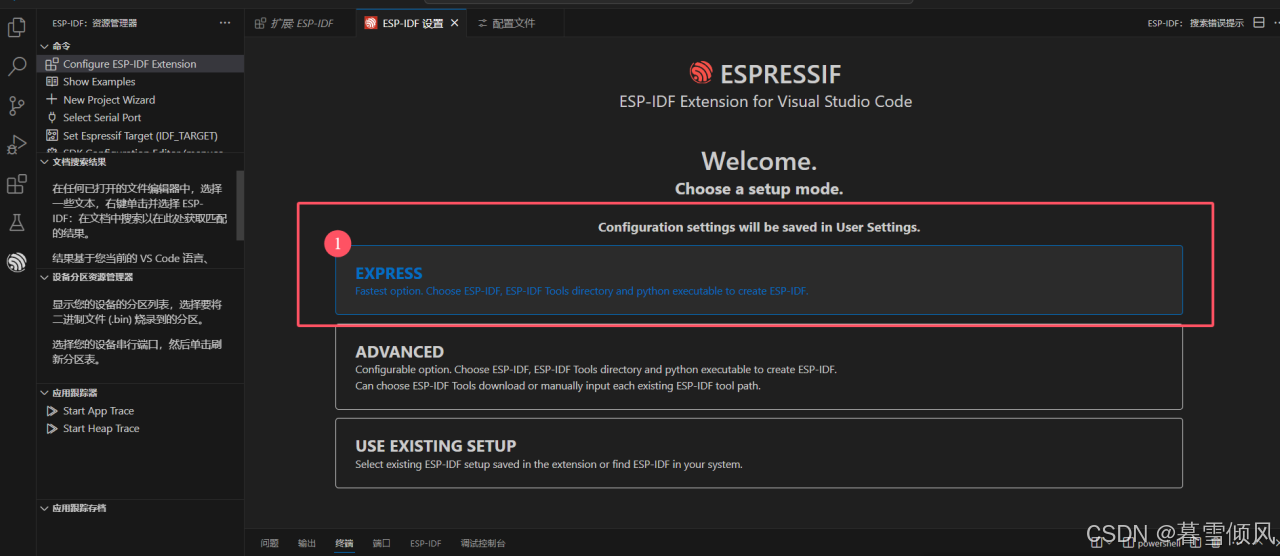Select the Start Heap Trace item
Image resolution: width=1280 pixels, height=556 pixels.
coord(140,429)
